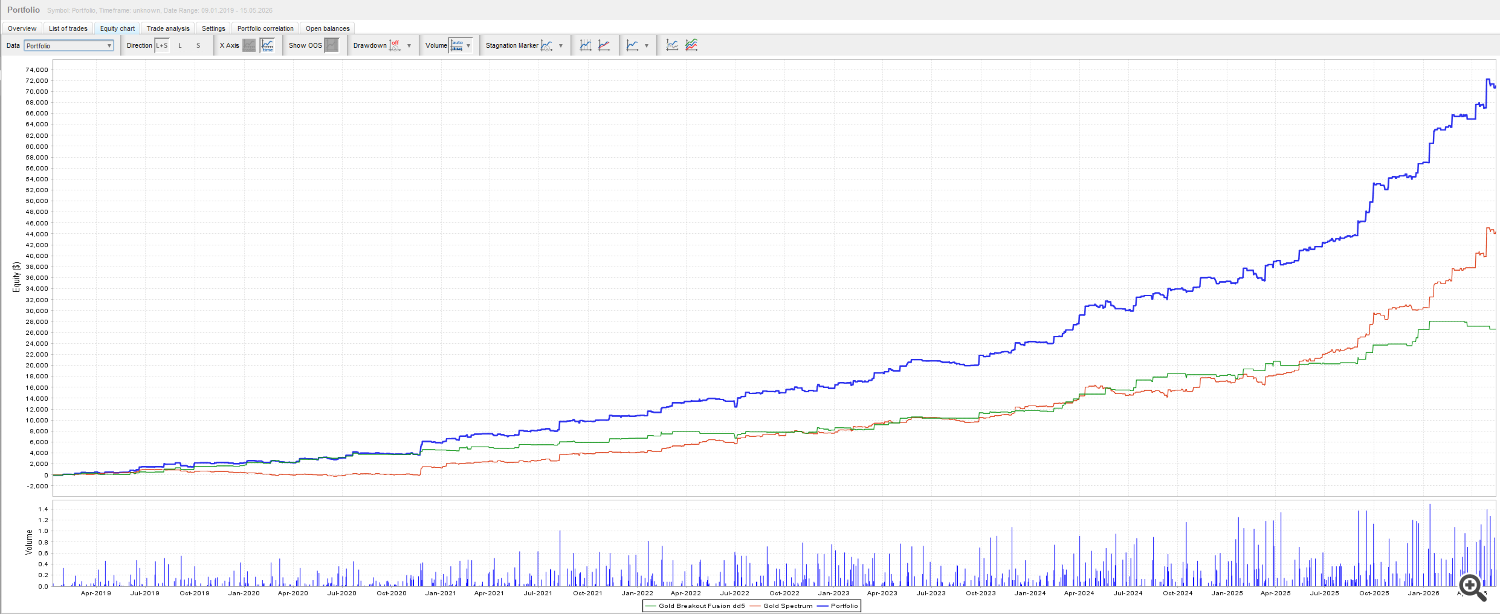Expand the Drawdown dropdown arrow

409,46
